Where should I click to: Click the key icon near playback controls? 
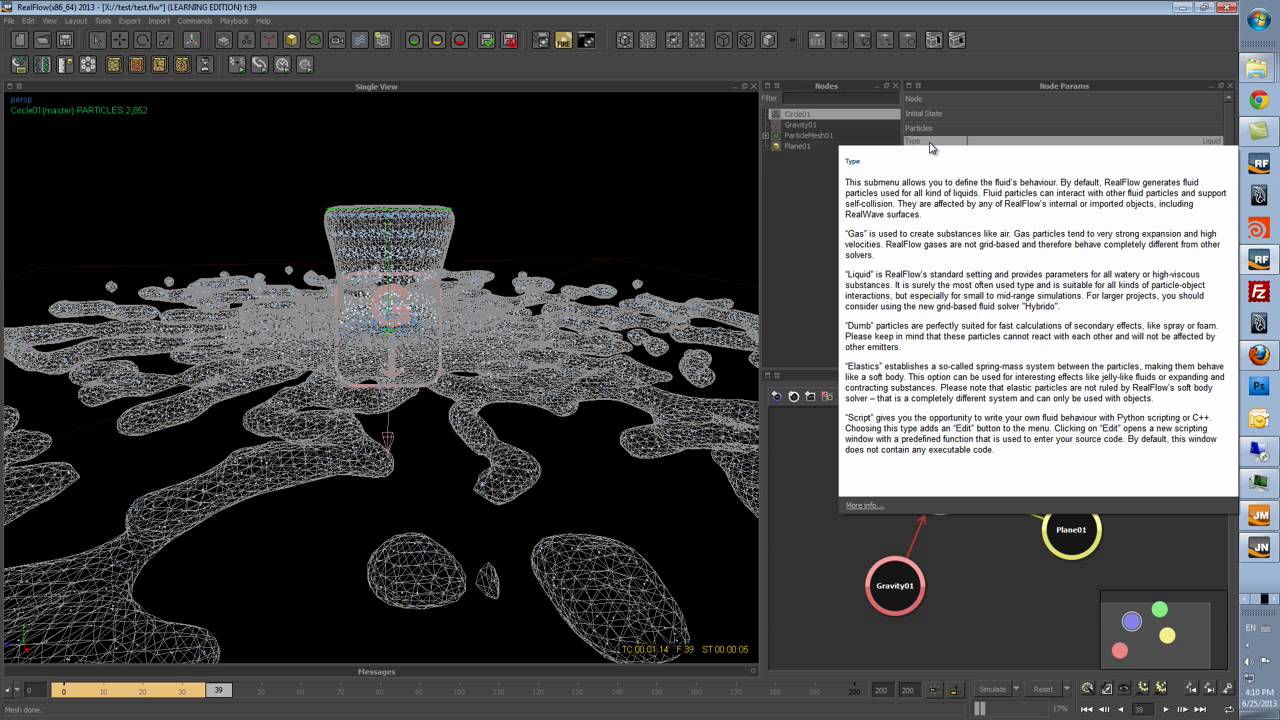[x=1228, y=688]
